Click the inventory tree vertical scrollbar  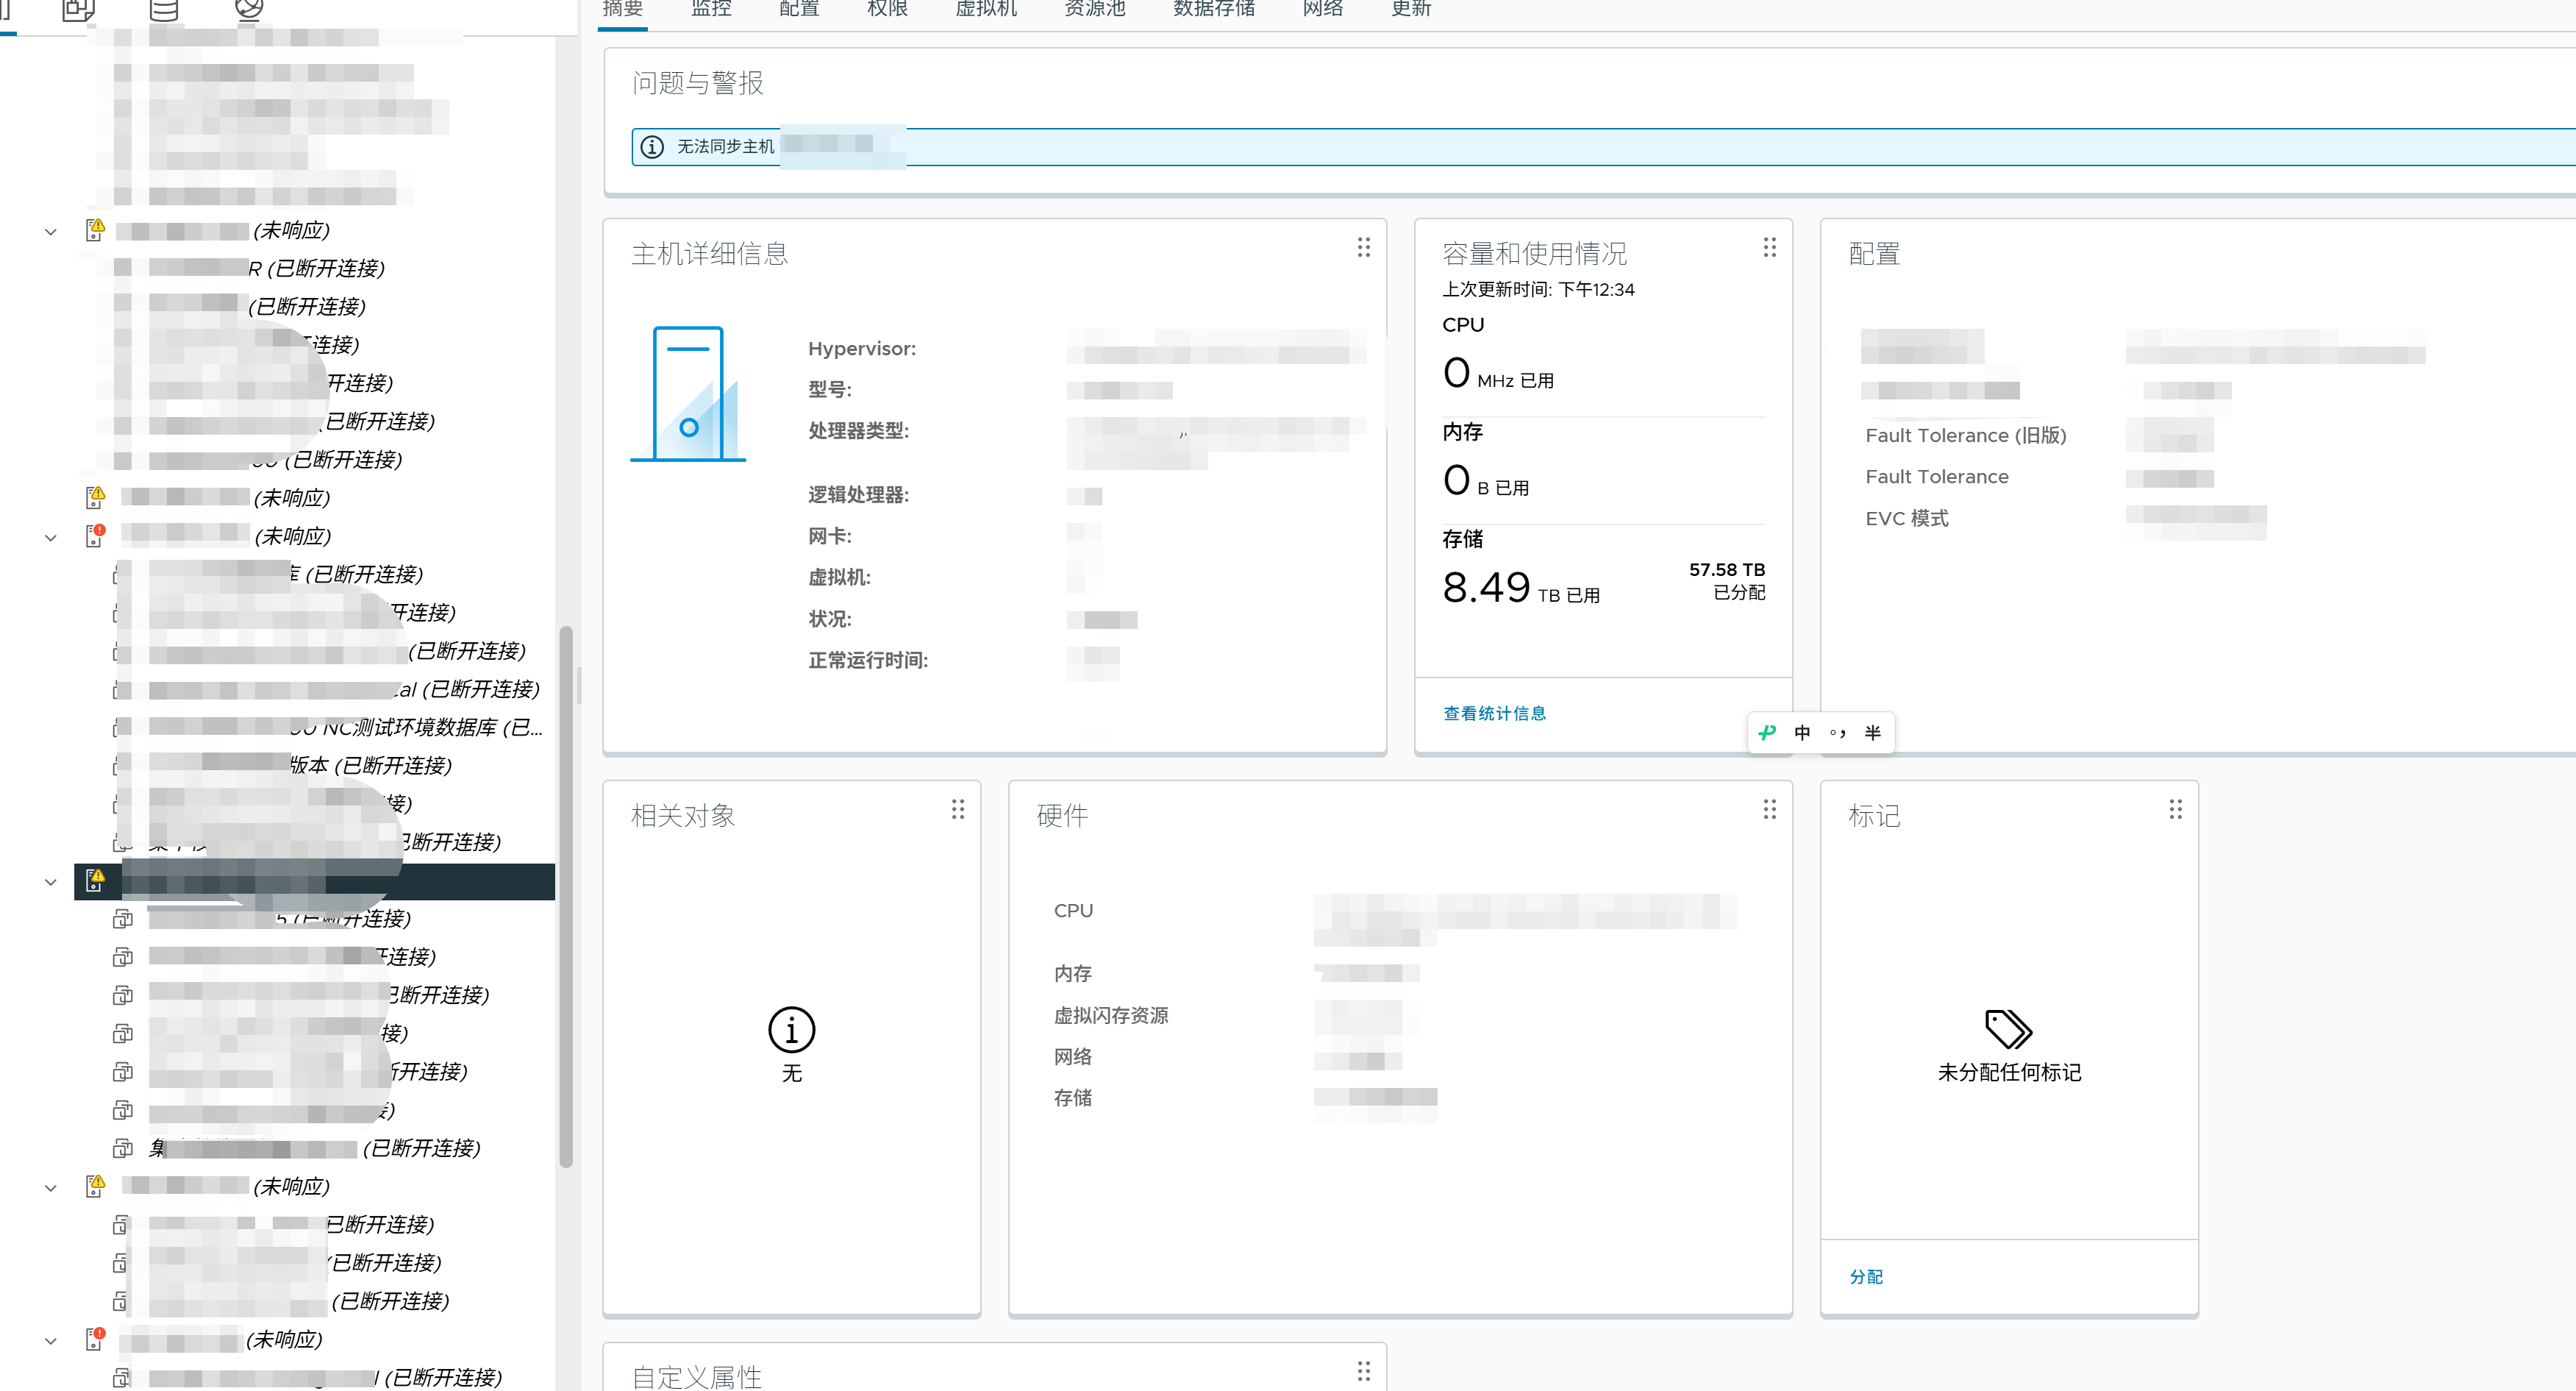(x=566, y=896)
